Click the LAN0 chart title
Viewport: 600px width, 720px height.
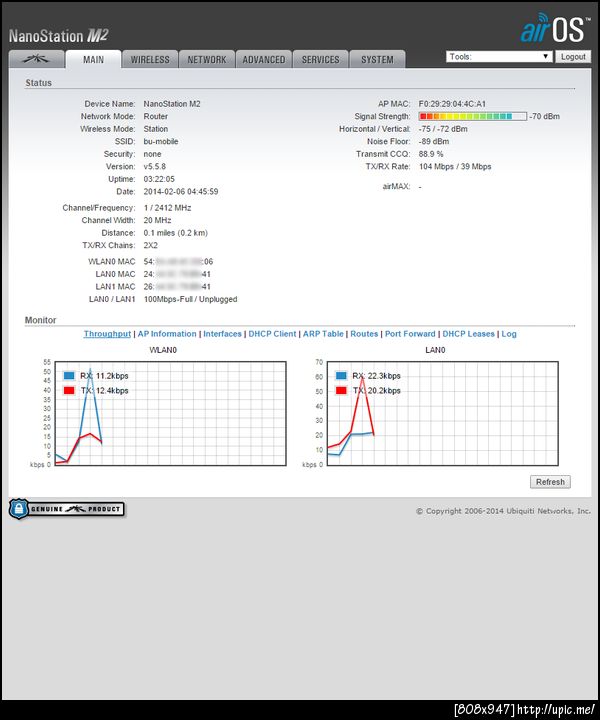pyautogui.click(x=435, y=350)
